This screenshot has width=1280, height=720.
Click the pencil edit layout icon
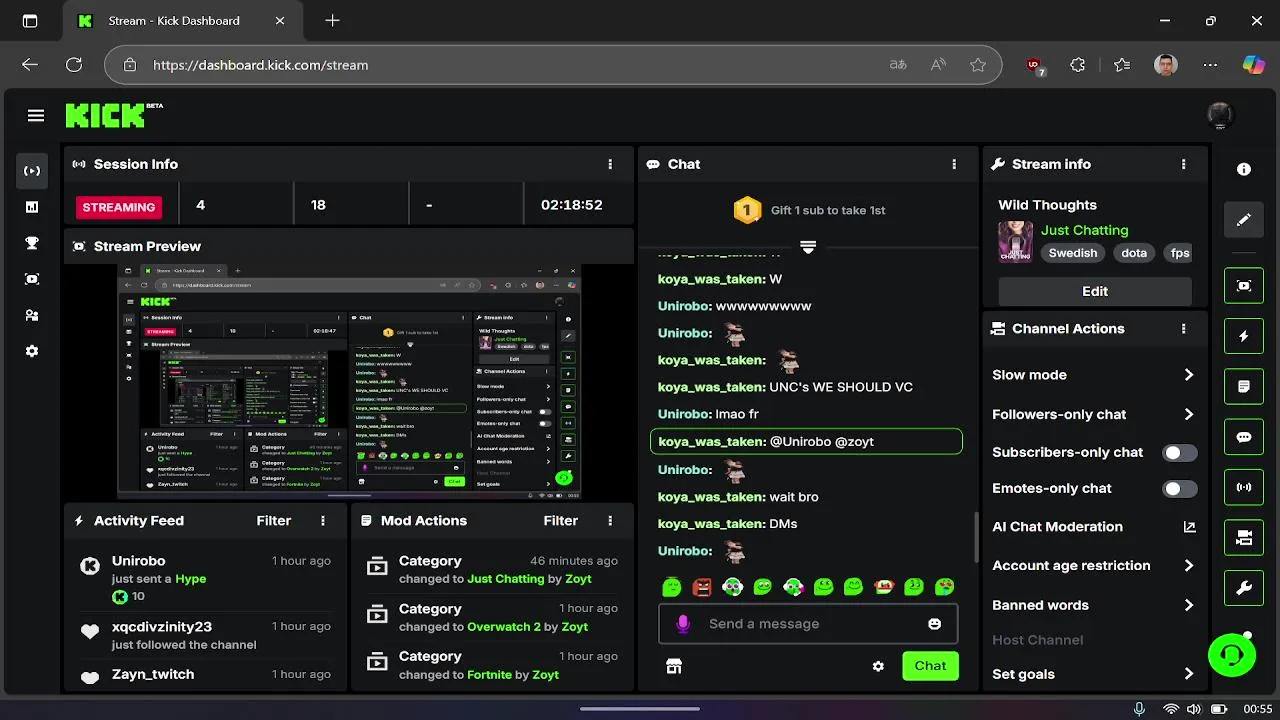point(1244,220)
